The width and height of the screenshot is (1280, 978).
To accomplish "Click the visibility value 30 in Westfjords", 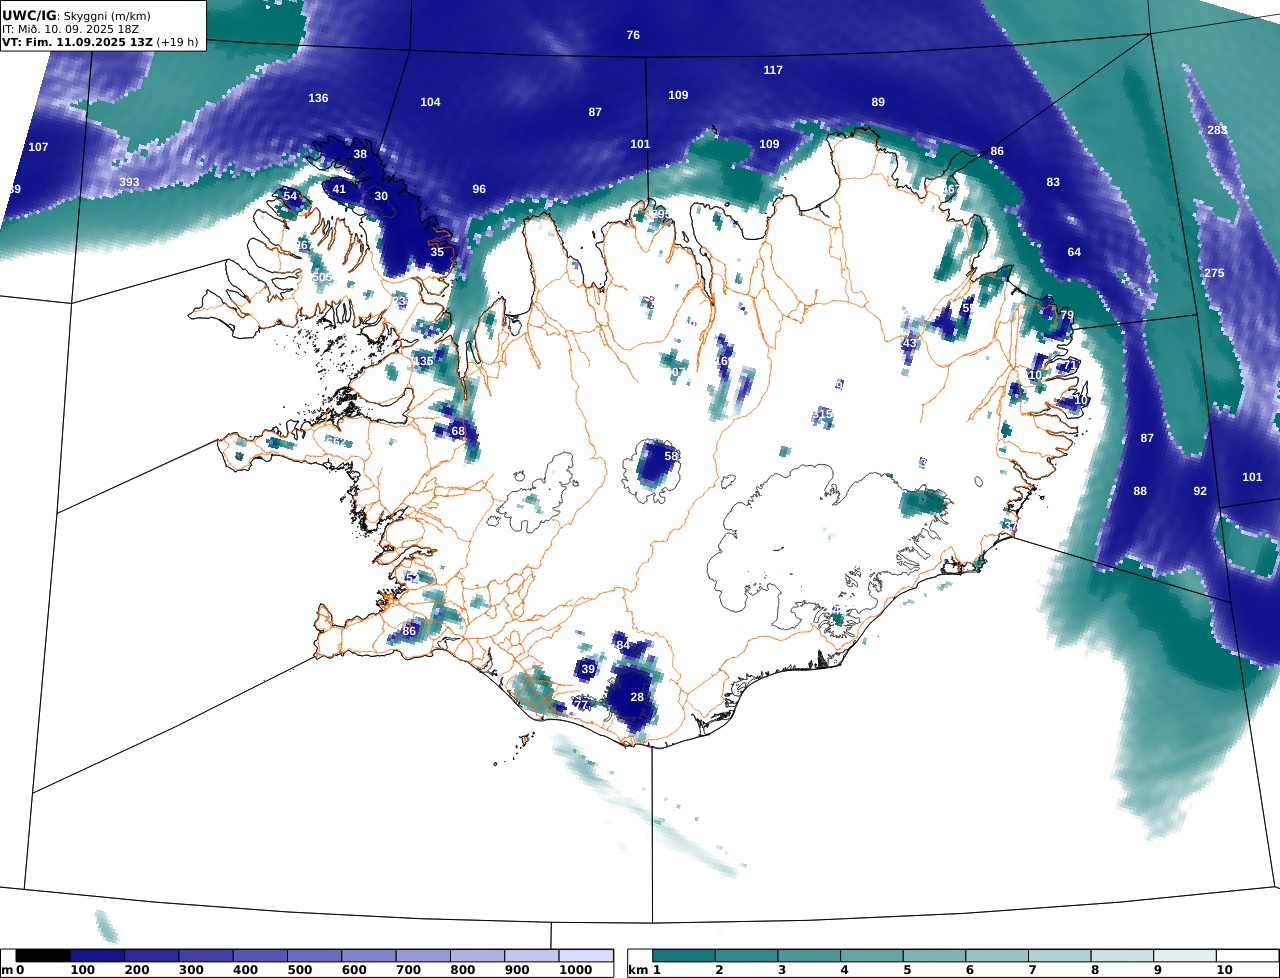I will [381, 196].
